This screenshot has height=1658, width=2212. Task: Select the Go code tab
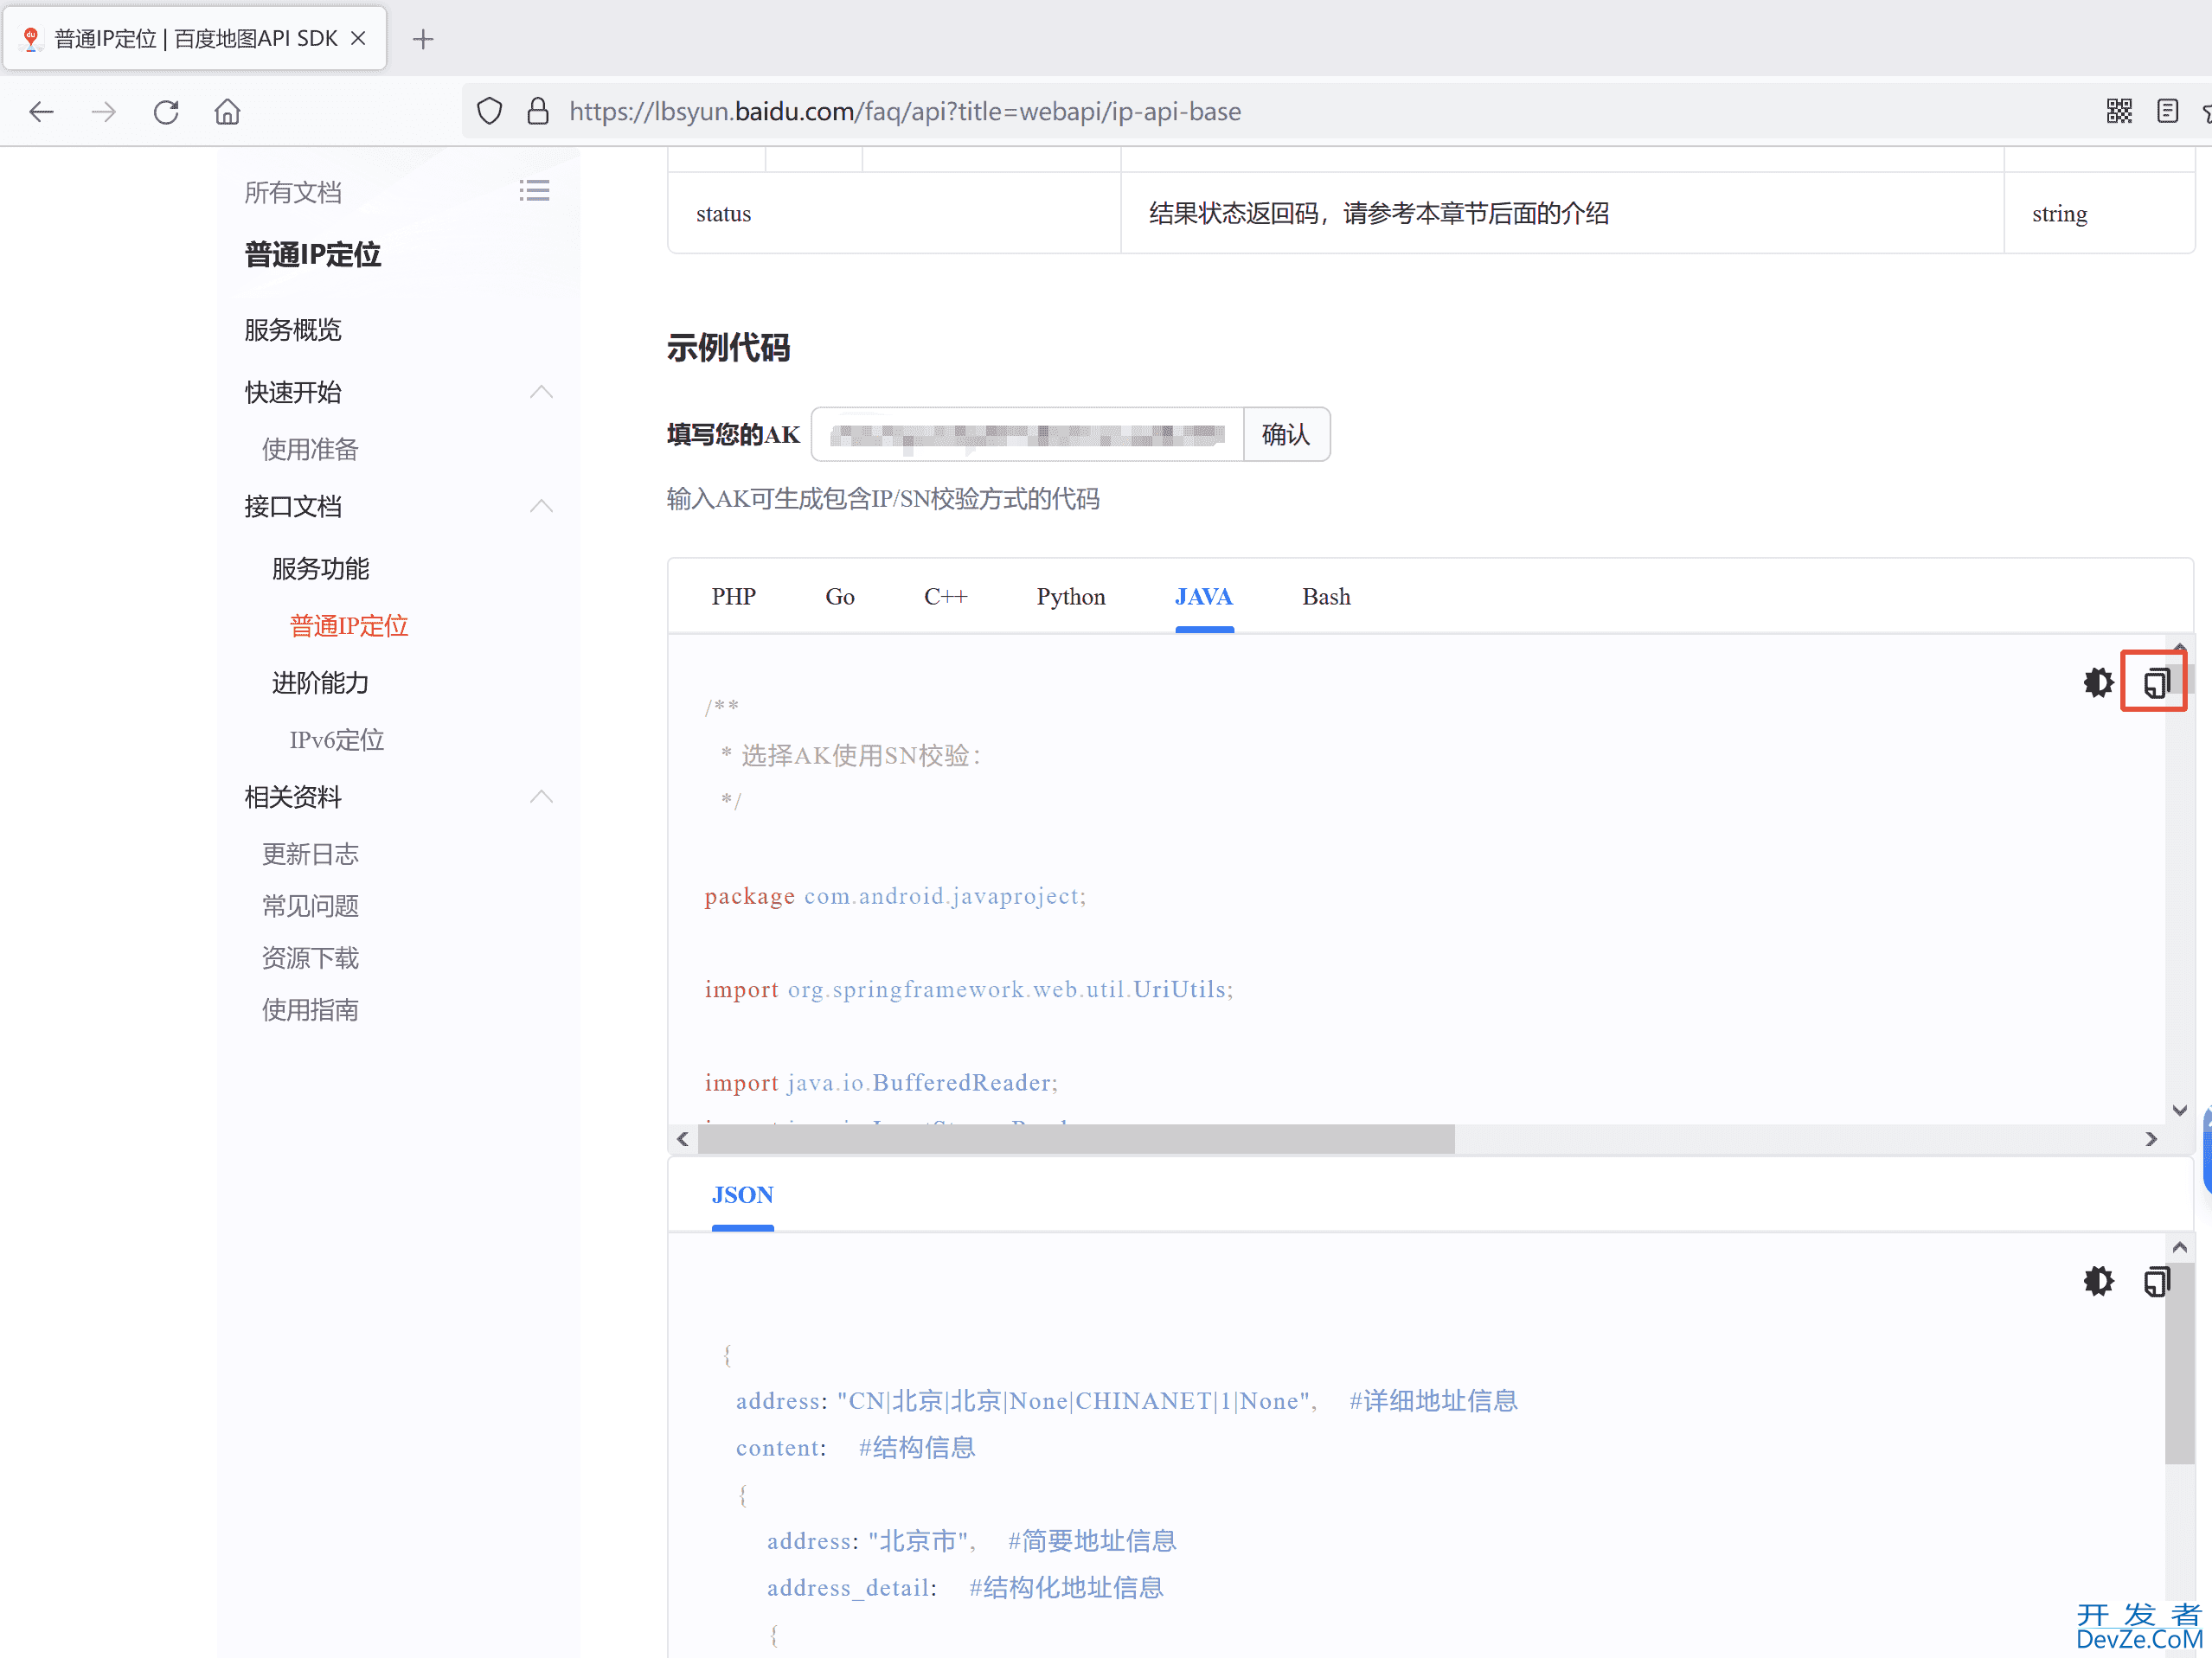[839, 597]
